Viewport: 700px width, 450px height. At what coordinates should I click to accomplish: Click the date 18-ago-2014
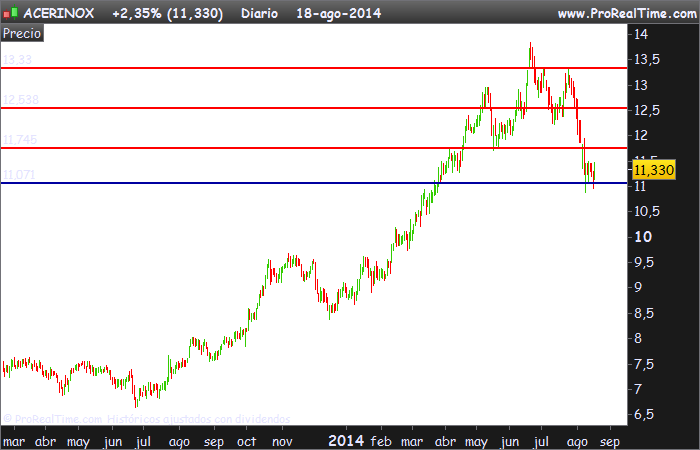click(338, 13)
